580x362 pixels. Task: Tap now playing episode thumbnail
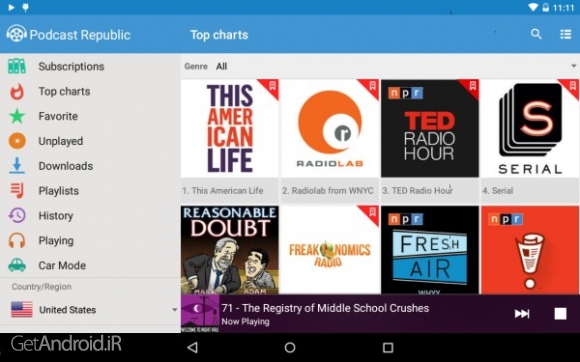point(200,314)
